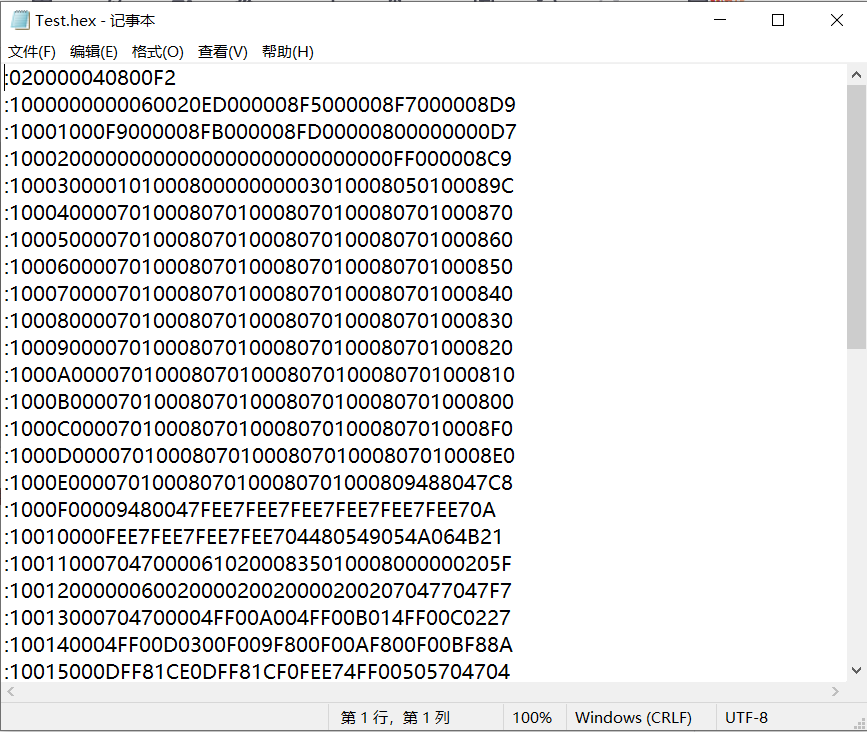The height and width of the screenshot is (732, 867).
Task: Click line ending with 000000205F
Action: coord(258,564)
